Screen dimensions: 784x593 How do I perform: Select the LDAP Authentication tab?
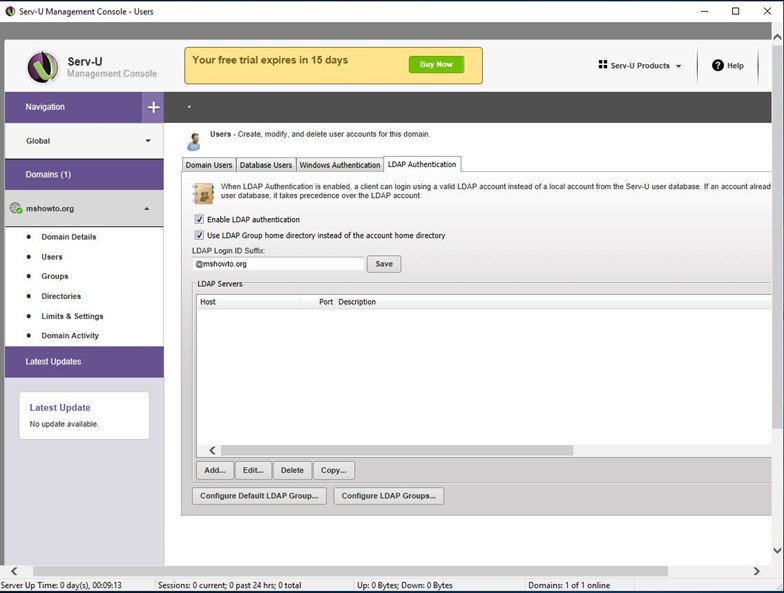422,164
